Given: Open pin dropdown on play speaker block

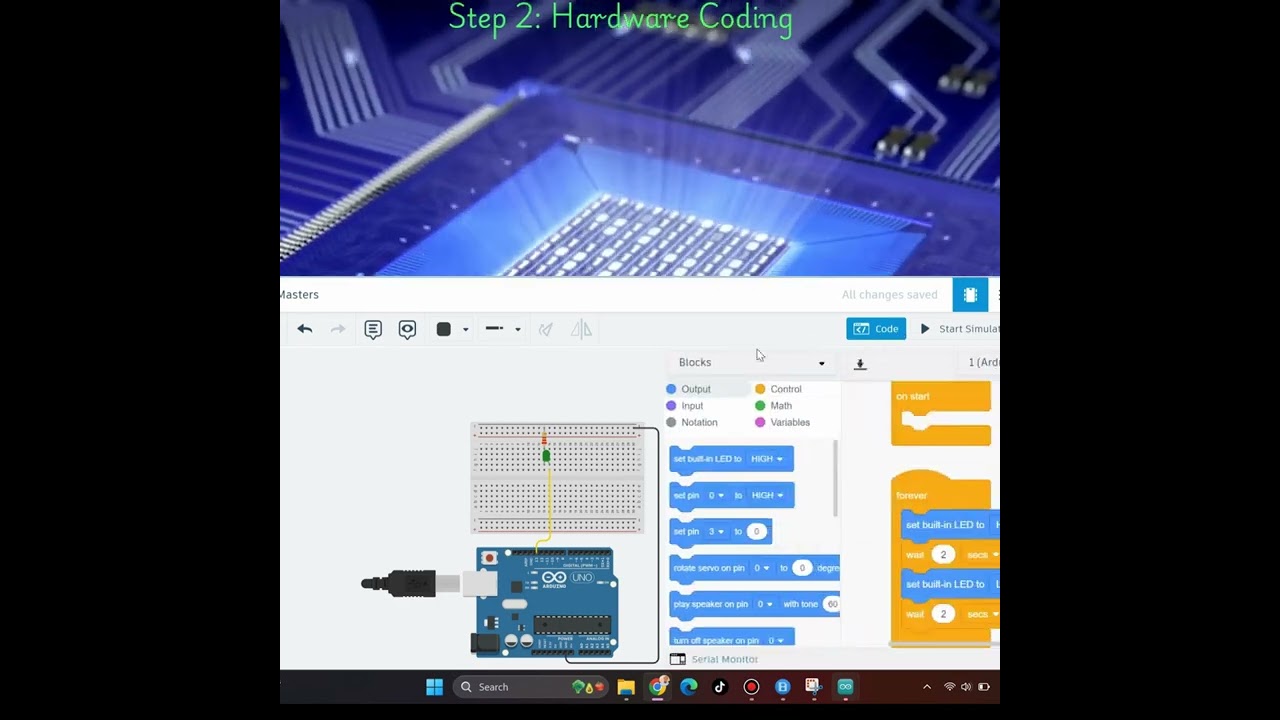Looking at the screenshot, I should pyautogui.click(x=765, y=604).
